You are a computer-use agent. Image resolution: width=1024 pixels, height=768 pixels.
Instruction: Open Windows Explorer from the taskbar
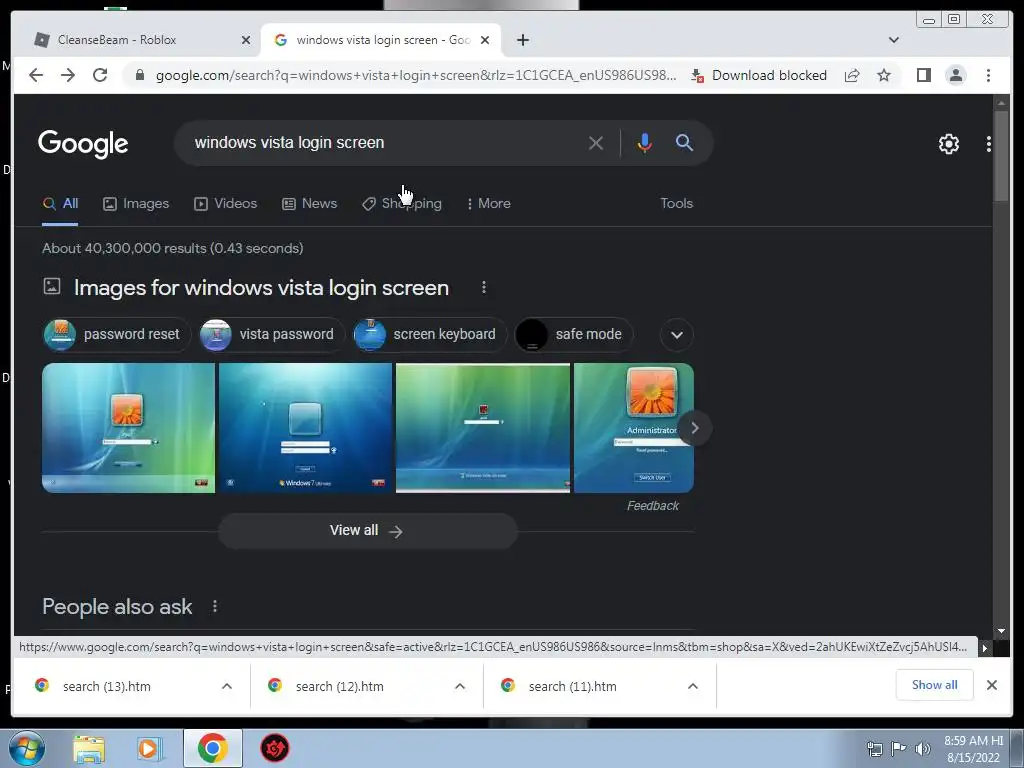(x=89, y=748)
